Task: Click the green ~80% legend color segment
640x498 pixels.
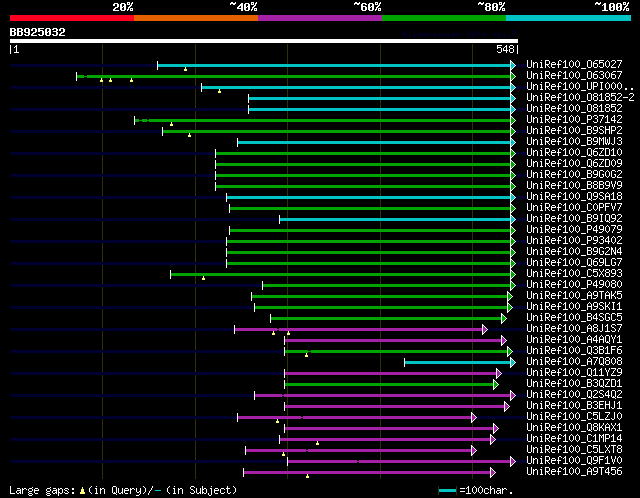Action: tap(444, 18)
